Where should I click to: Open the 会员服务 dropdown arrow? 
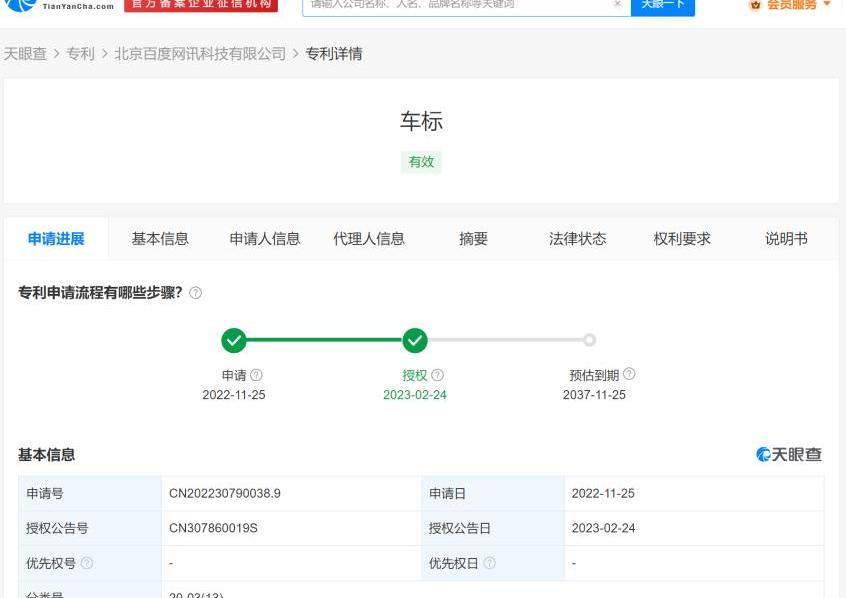[827, 4]
